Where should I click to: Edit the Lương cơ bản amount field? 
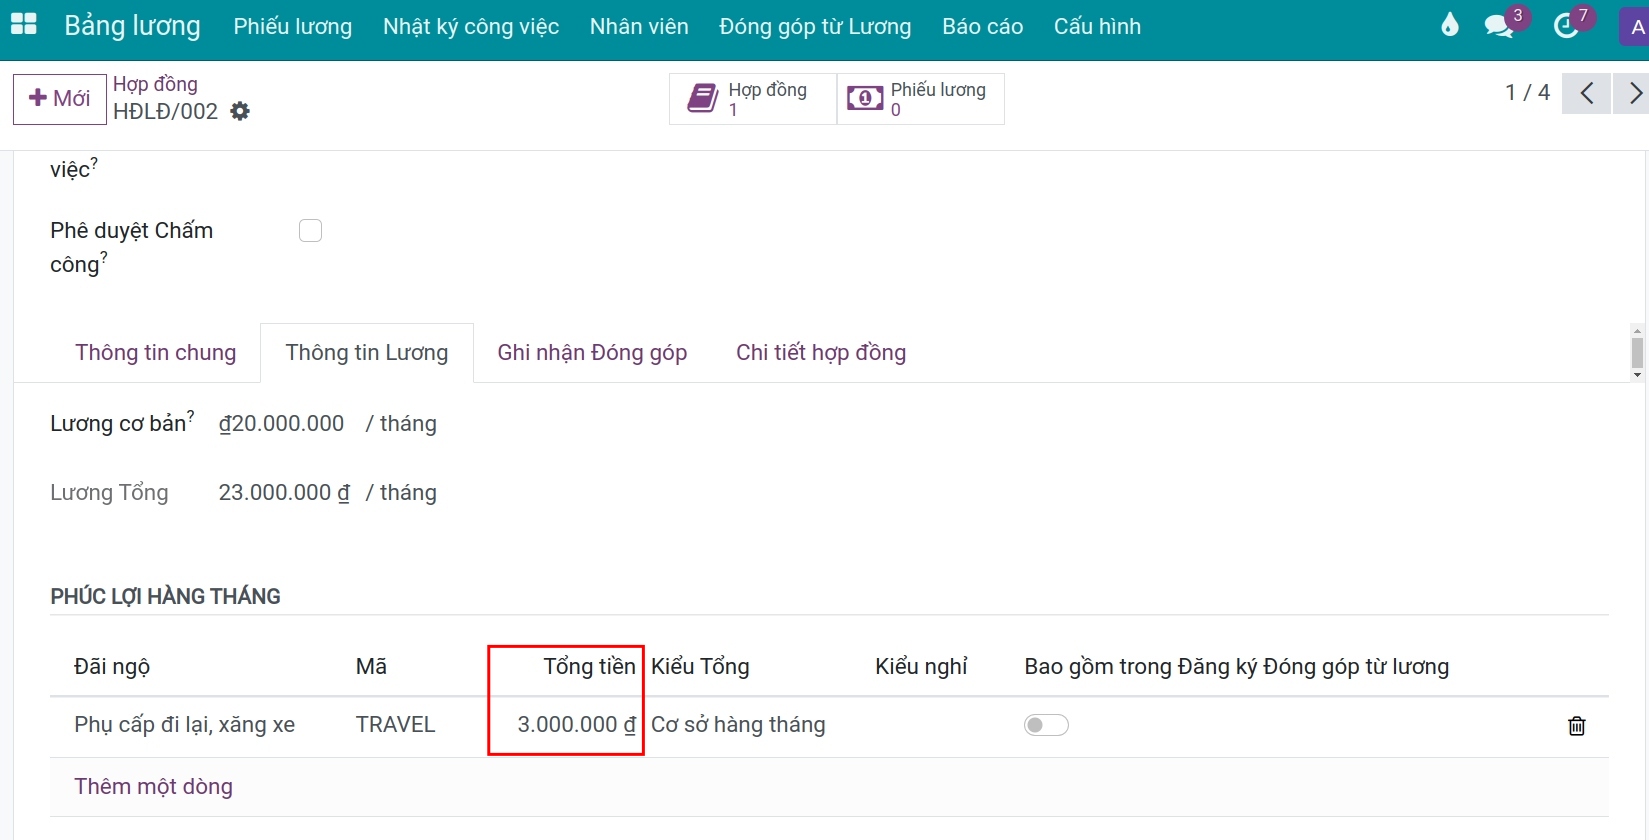coord(281,424)
